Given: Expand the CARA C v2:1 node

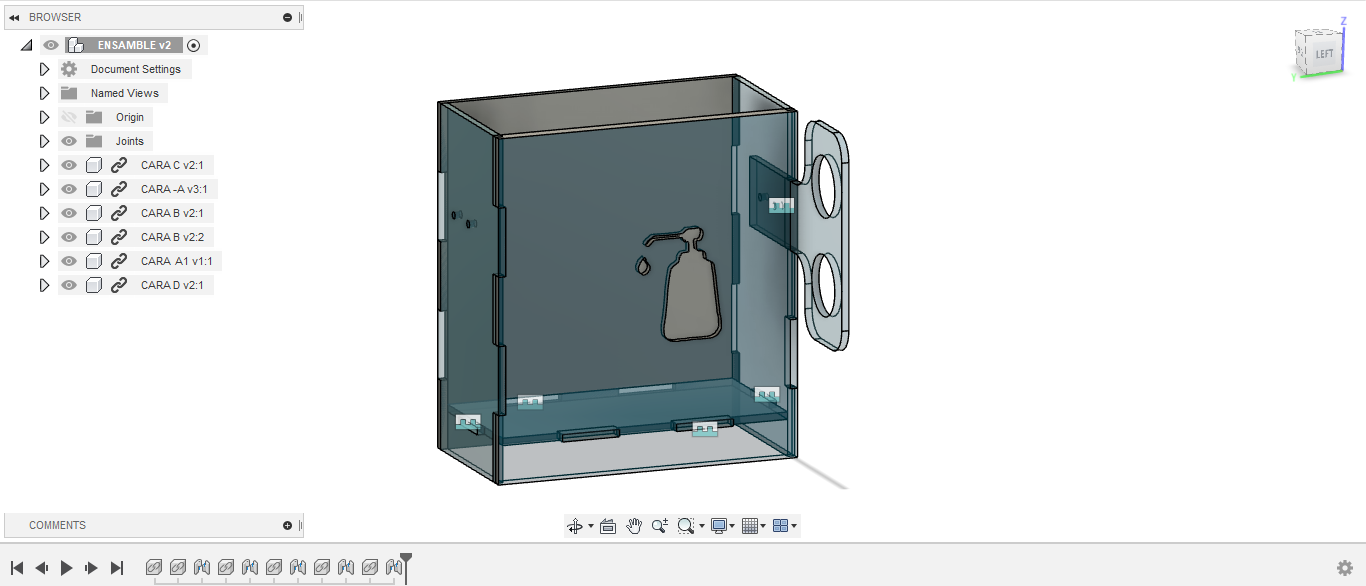Looking at the screenshot, I should coord(44,165).
